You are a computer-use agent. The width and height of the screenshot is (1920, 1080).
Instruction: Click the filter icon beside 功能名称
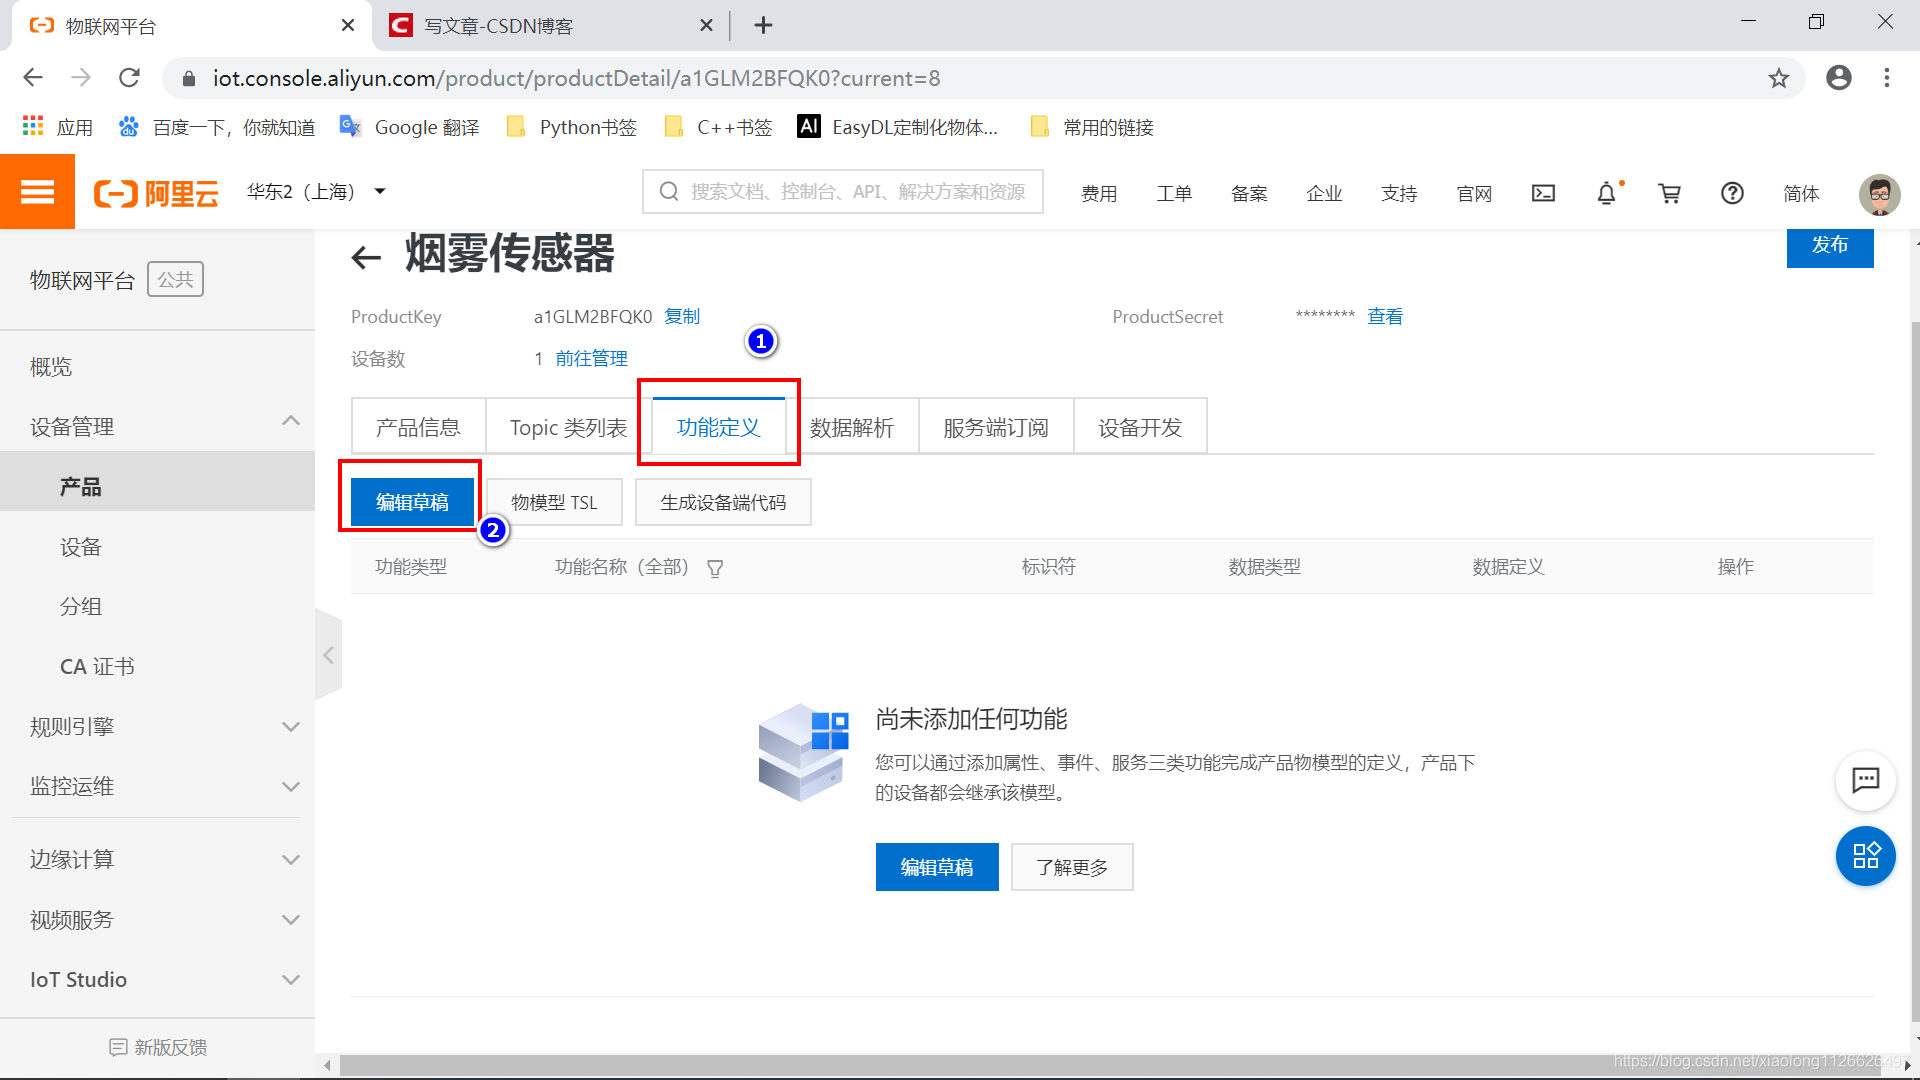715,568
